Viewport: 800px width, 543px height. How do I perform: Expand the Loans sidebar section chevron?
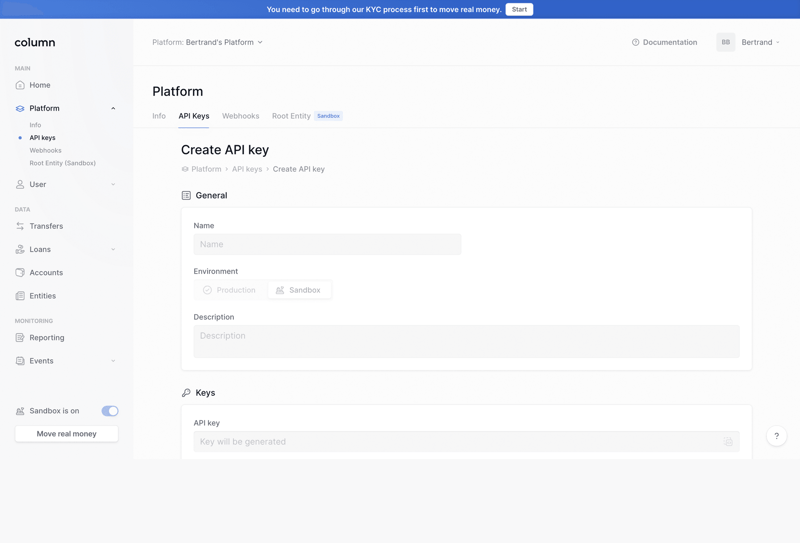coord(113,250)
